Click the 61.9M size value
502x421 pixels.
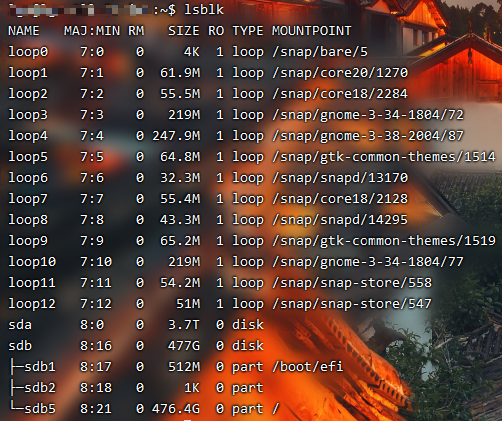(180, 73)
